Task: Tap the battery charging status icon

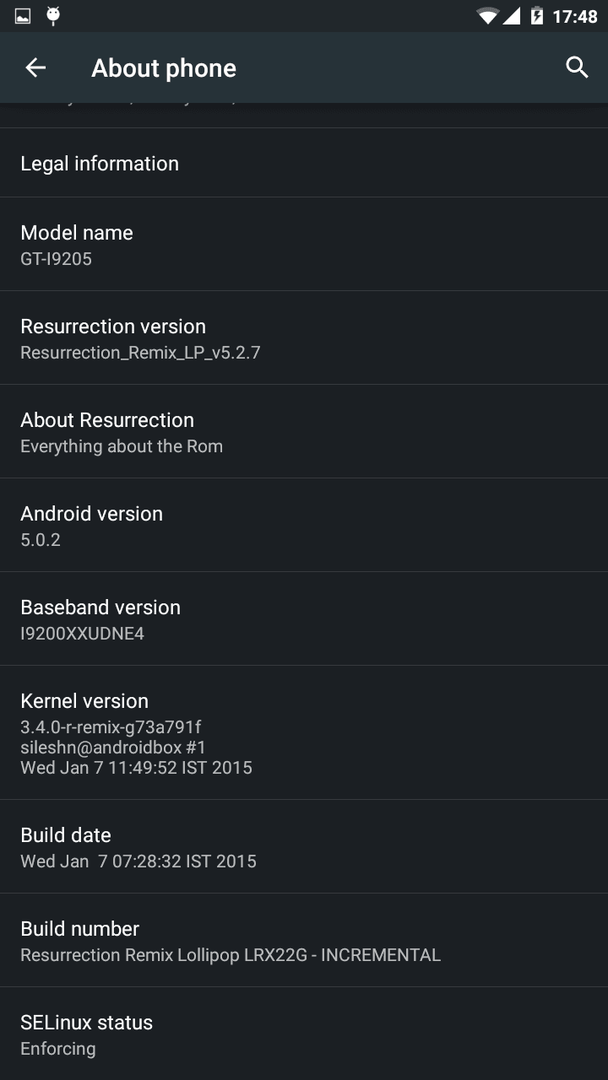Action: tap(537, 16)
